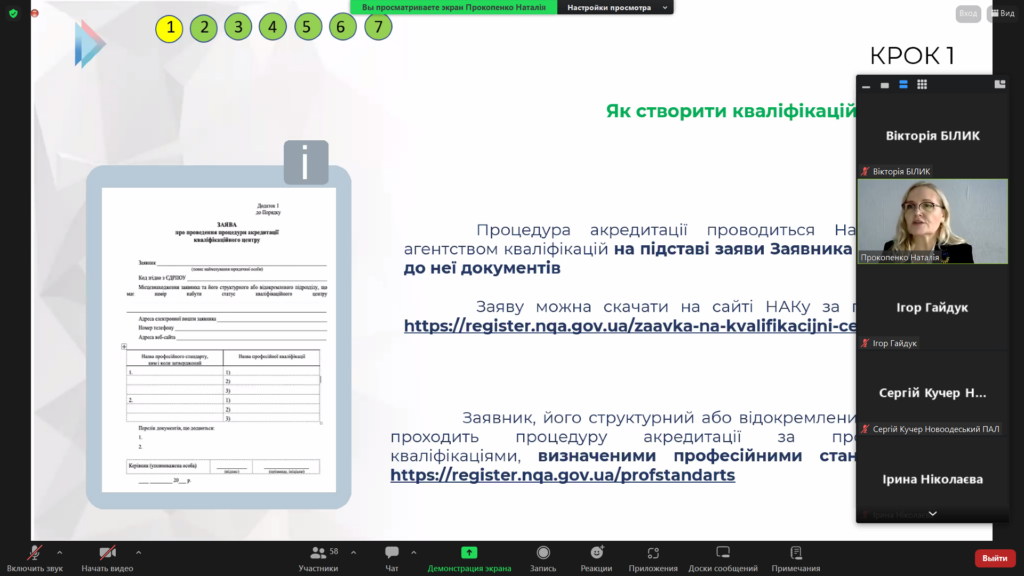Expand the audio options arrow
Screen dimensions: 1024x576
[x=60, y=552]
